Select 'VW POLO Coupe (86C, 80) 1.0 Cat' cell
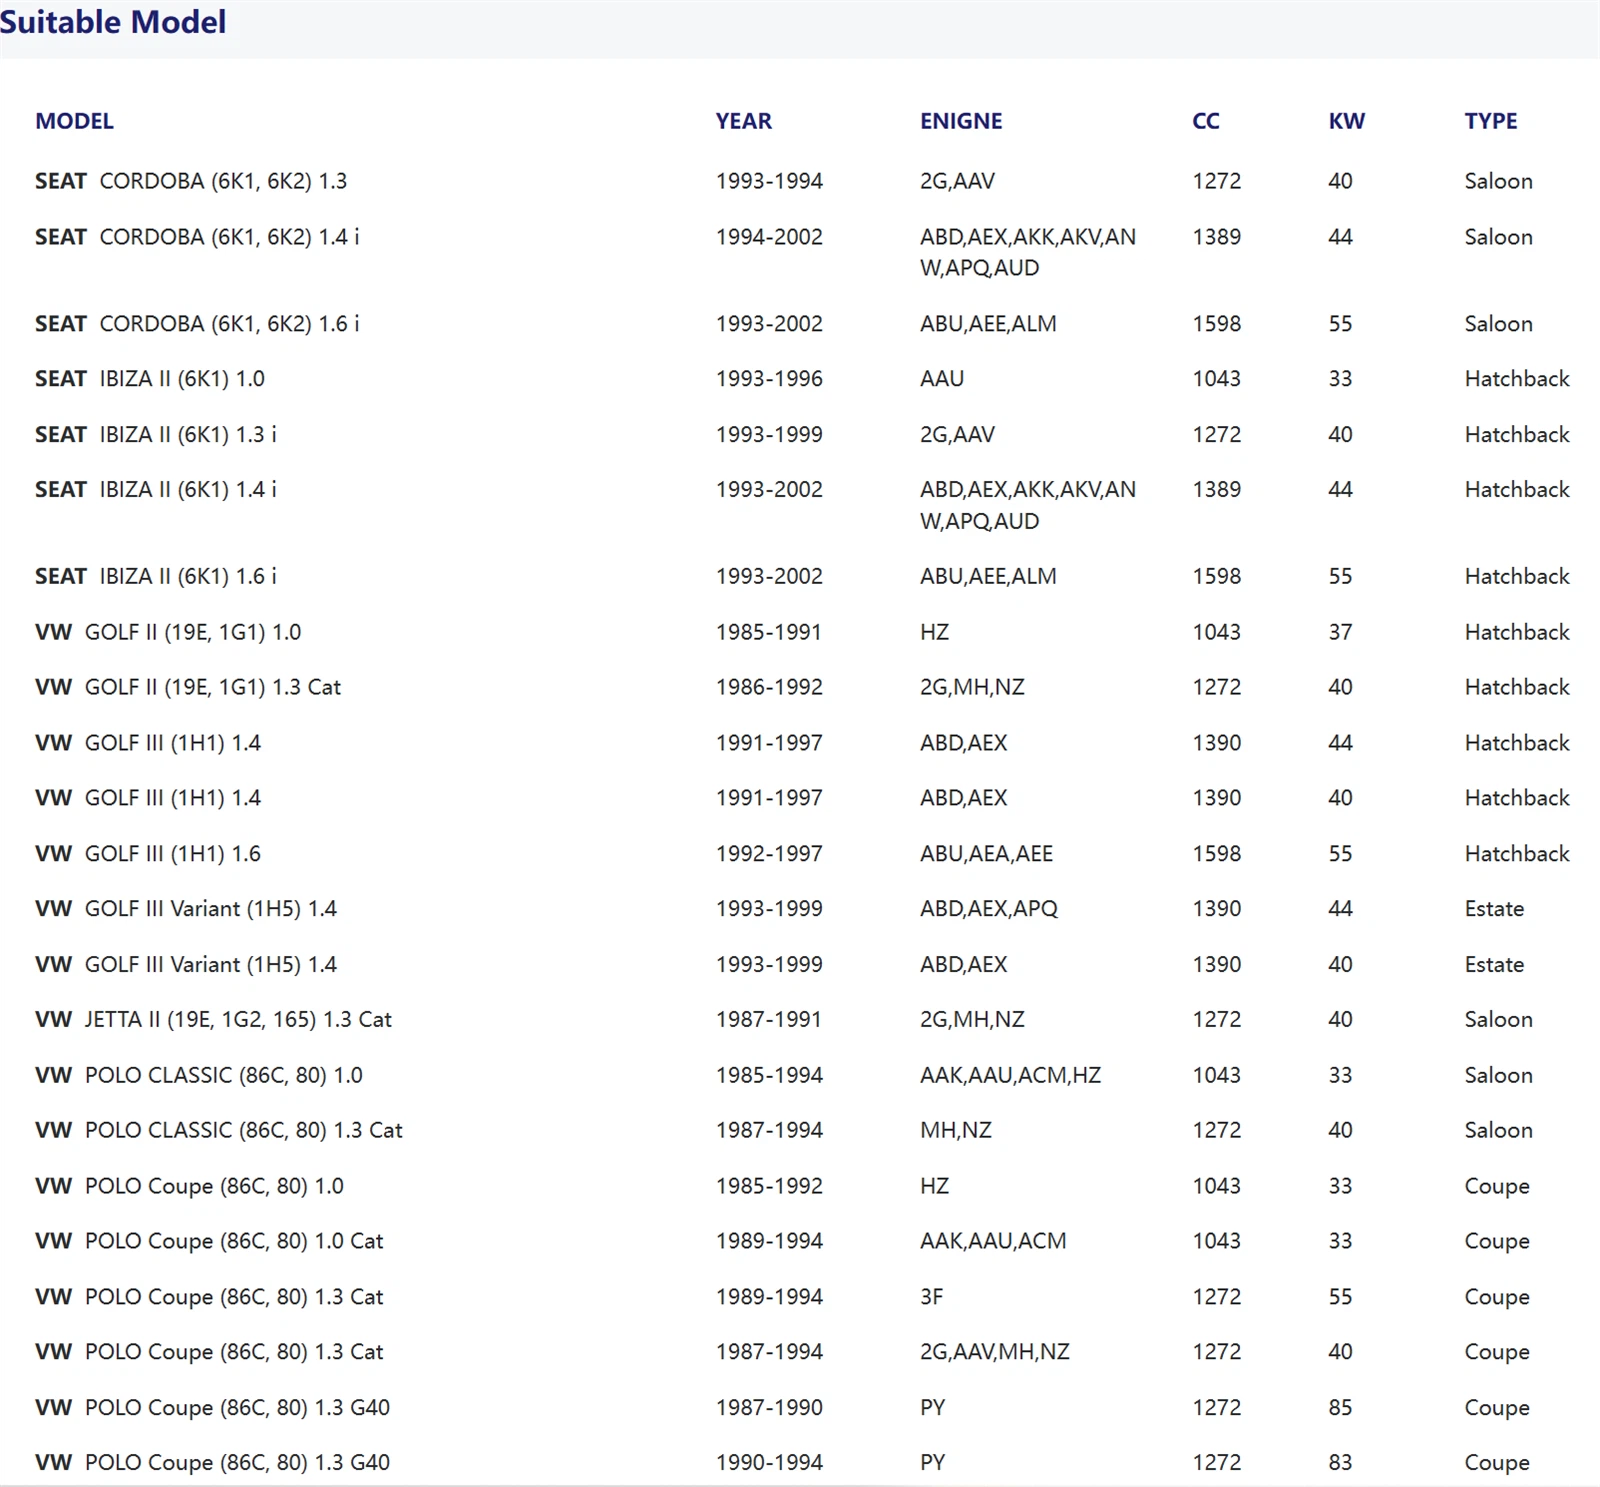The image size is (1600, 1487). 209,1241
